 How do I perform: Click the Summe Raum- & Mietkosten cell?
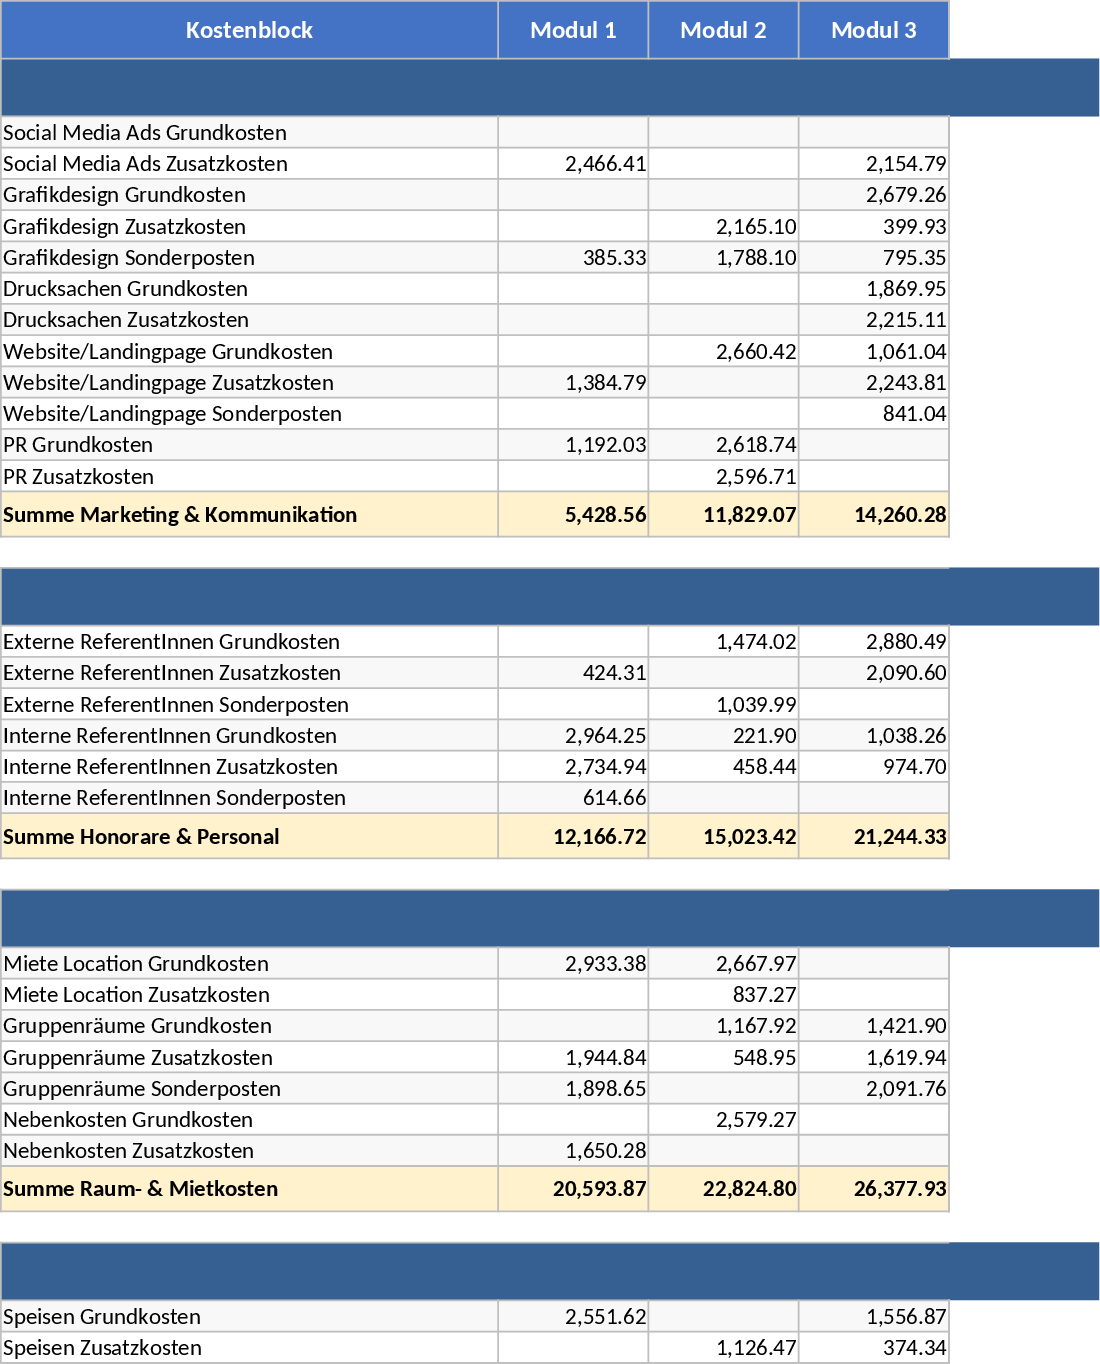pos(141,1189)
